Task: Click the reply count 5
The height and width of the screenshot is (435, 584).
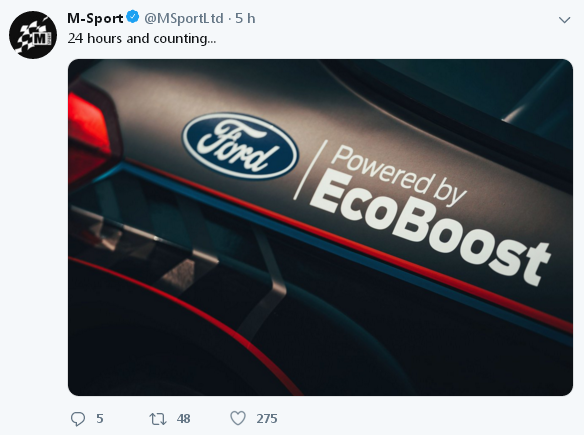Action: click(100, 419)
